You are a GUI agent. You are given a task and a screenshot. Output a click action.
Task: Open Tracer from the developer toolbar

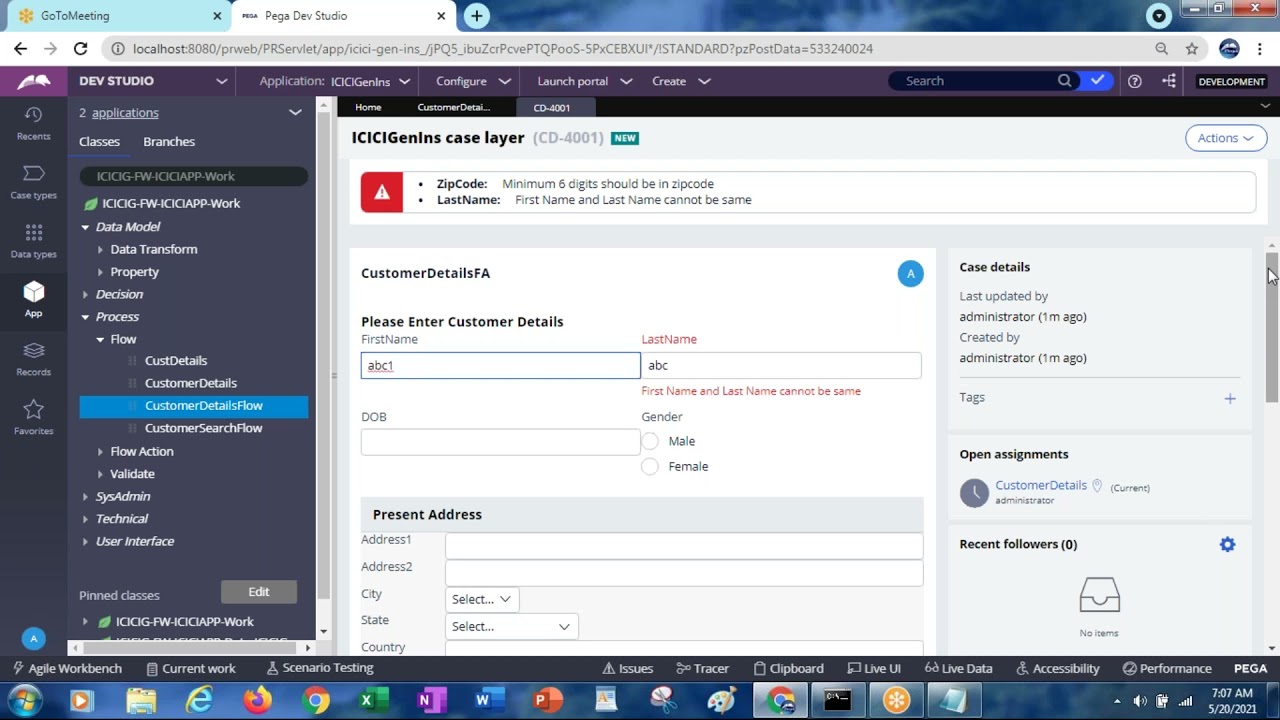tap(702, 668)
